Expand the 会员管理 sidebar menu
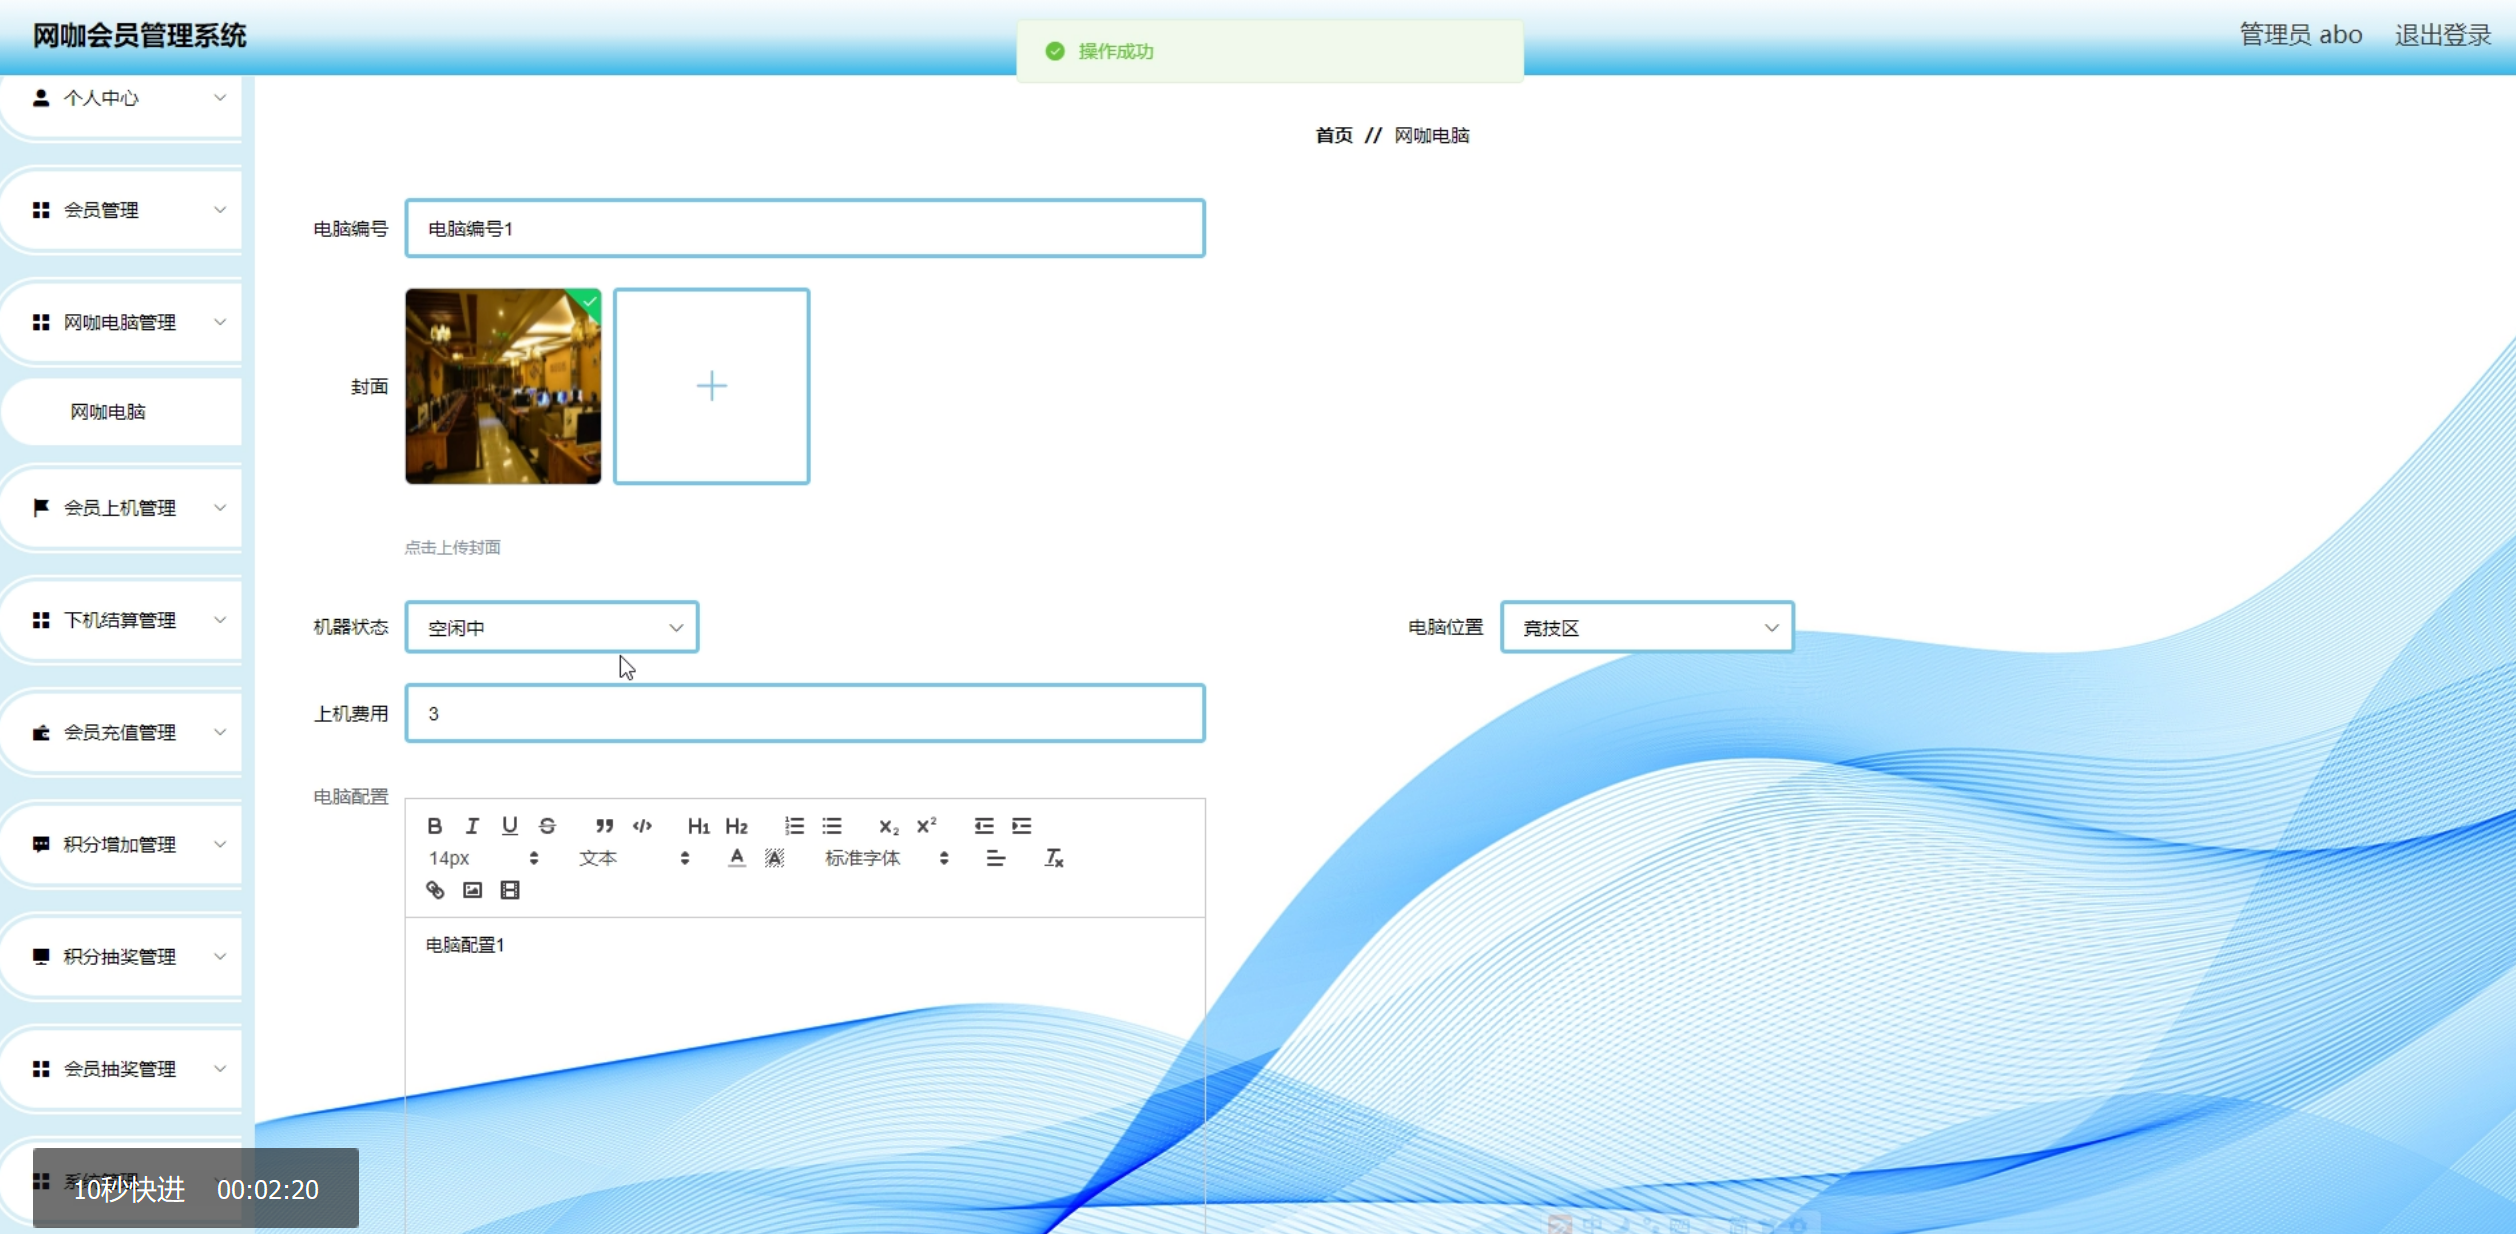The width and height of the screenshot is (2516, 1234). [x=122, y=210]
